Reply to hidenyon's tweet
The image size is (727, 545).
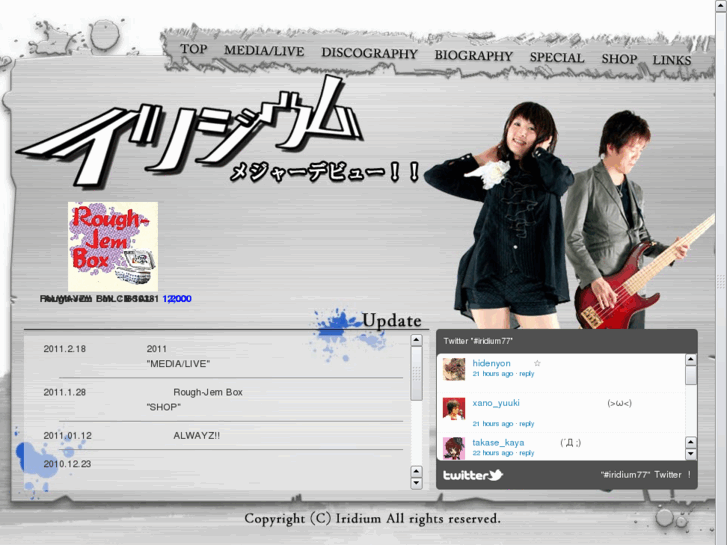527,374
